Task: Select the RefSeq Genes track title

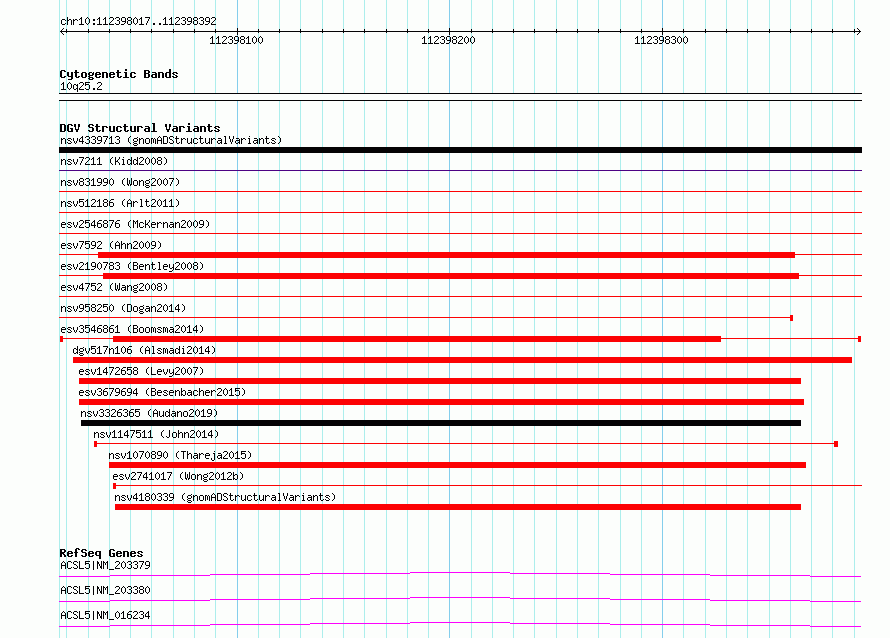Action: click(101, 553)
